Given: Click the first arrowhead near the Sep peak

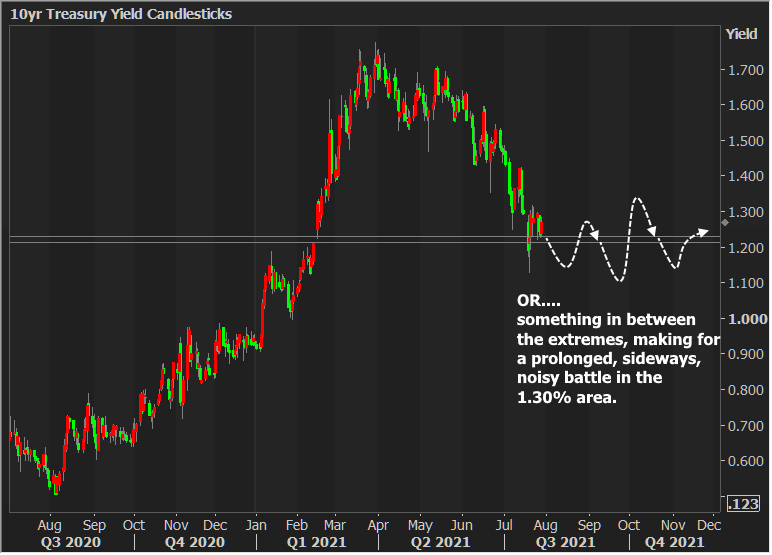Looking at the screenshot, I should click(x=595, y=236).
